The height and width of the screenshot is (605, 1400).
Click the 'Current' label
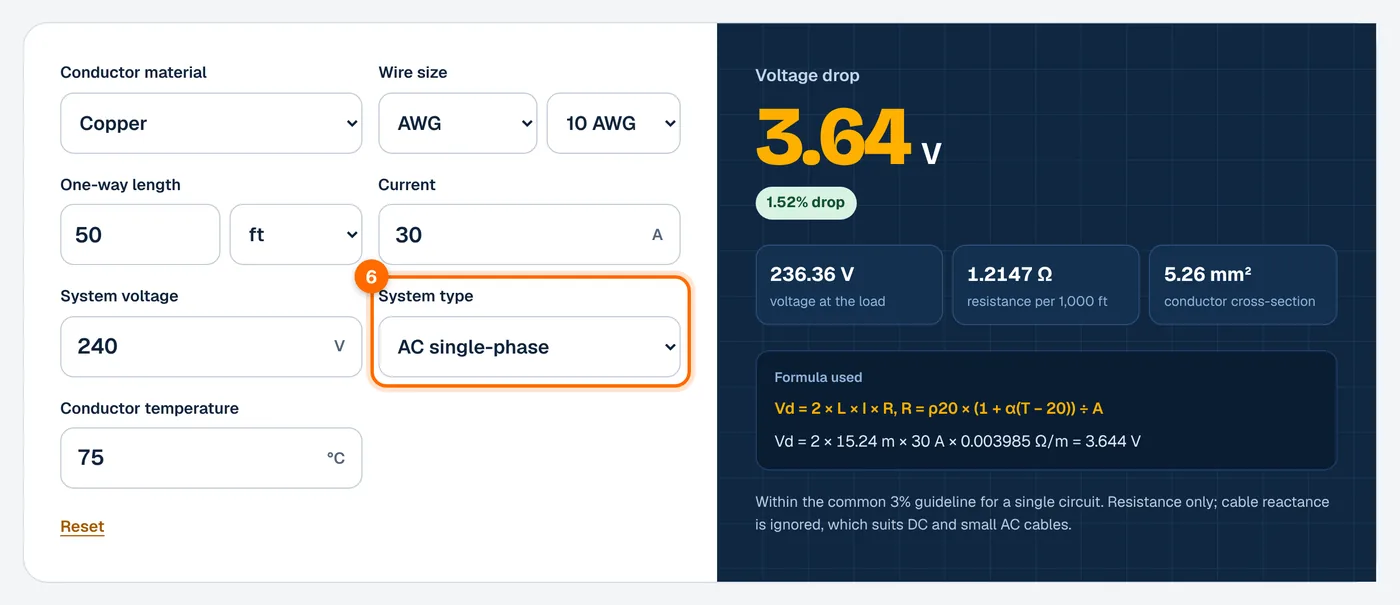[x=407, y=184]
